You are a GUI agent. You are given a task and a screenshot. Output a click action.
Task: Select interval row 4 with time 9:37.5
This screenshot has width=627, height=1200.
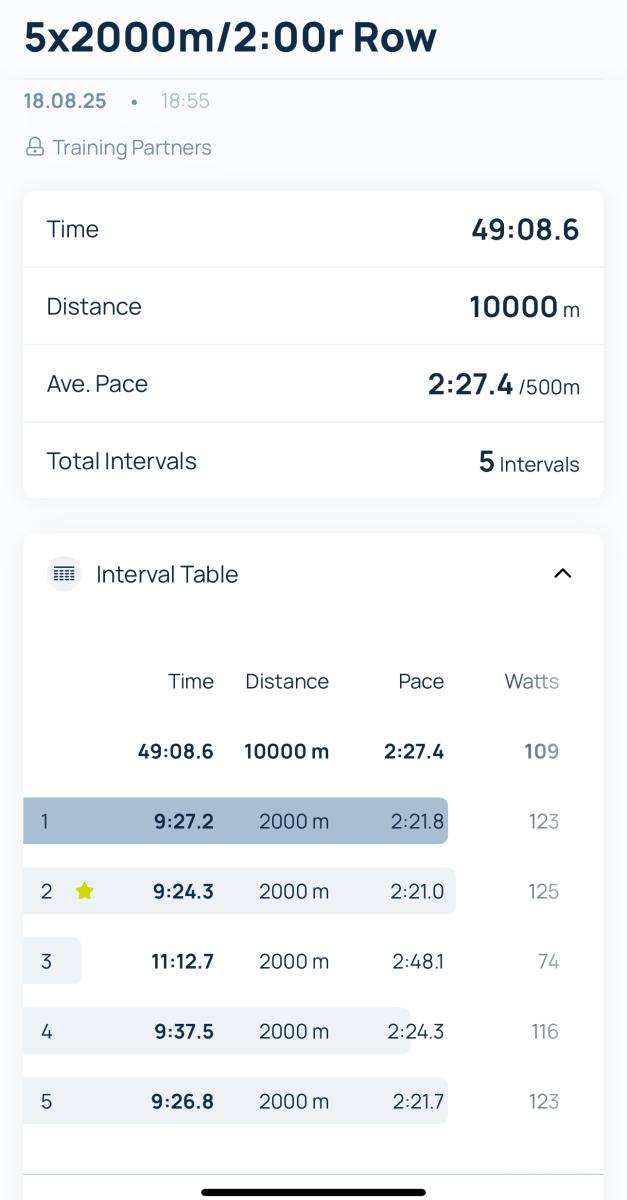click(313, 1031)
